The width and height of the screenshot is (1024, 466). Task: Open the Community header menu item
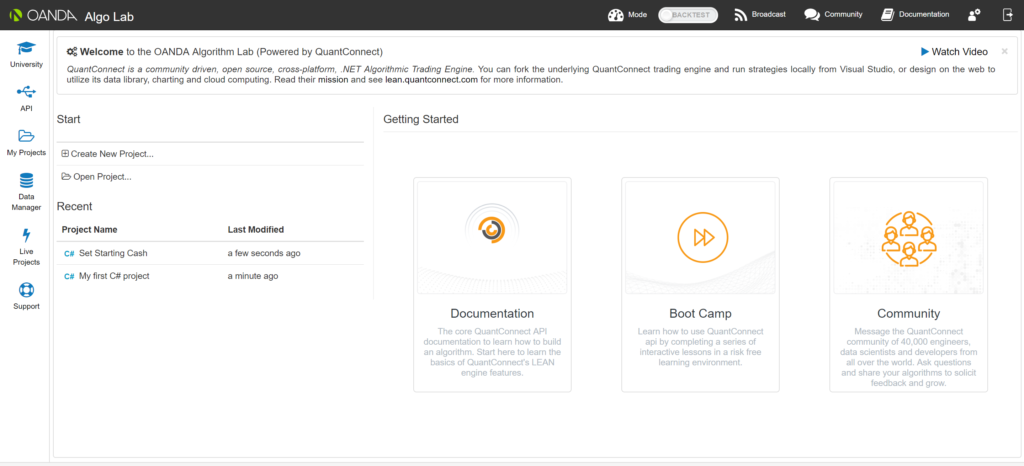coord(833,15)
